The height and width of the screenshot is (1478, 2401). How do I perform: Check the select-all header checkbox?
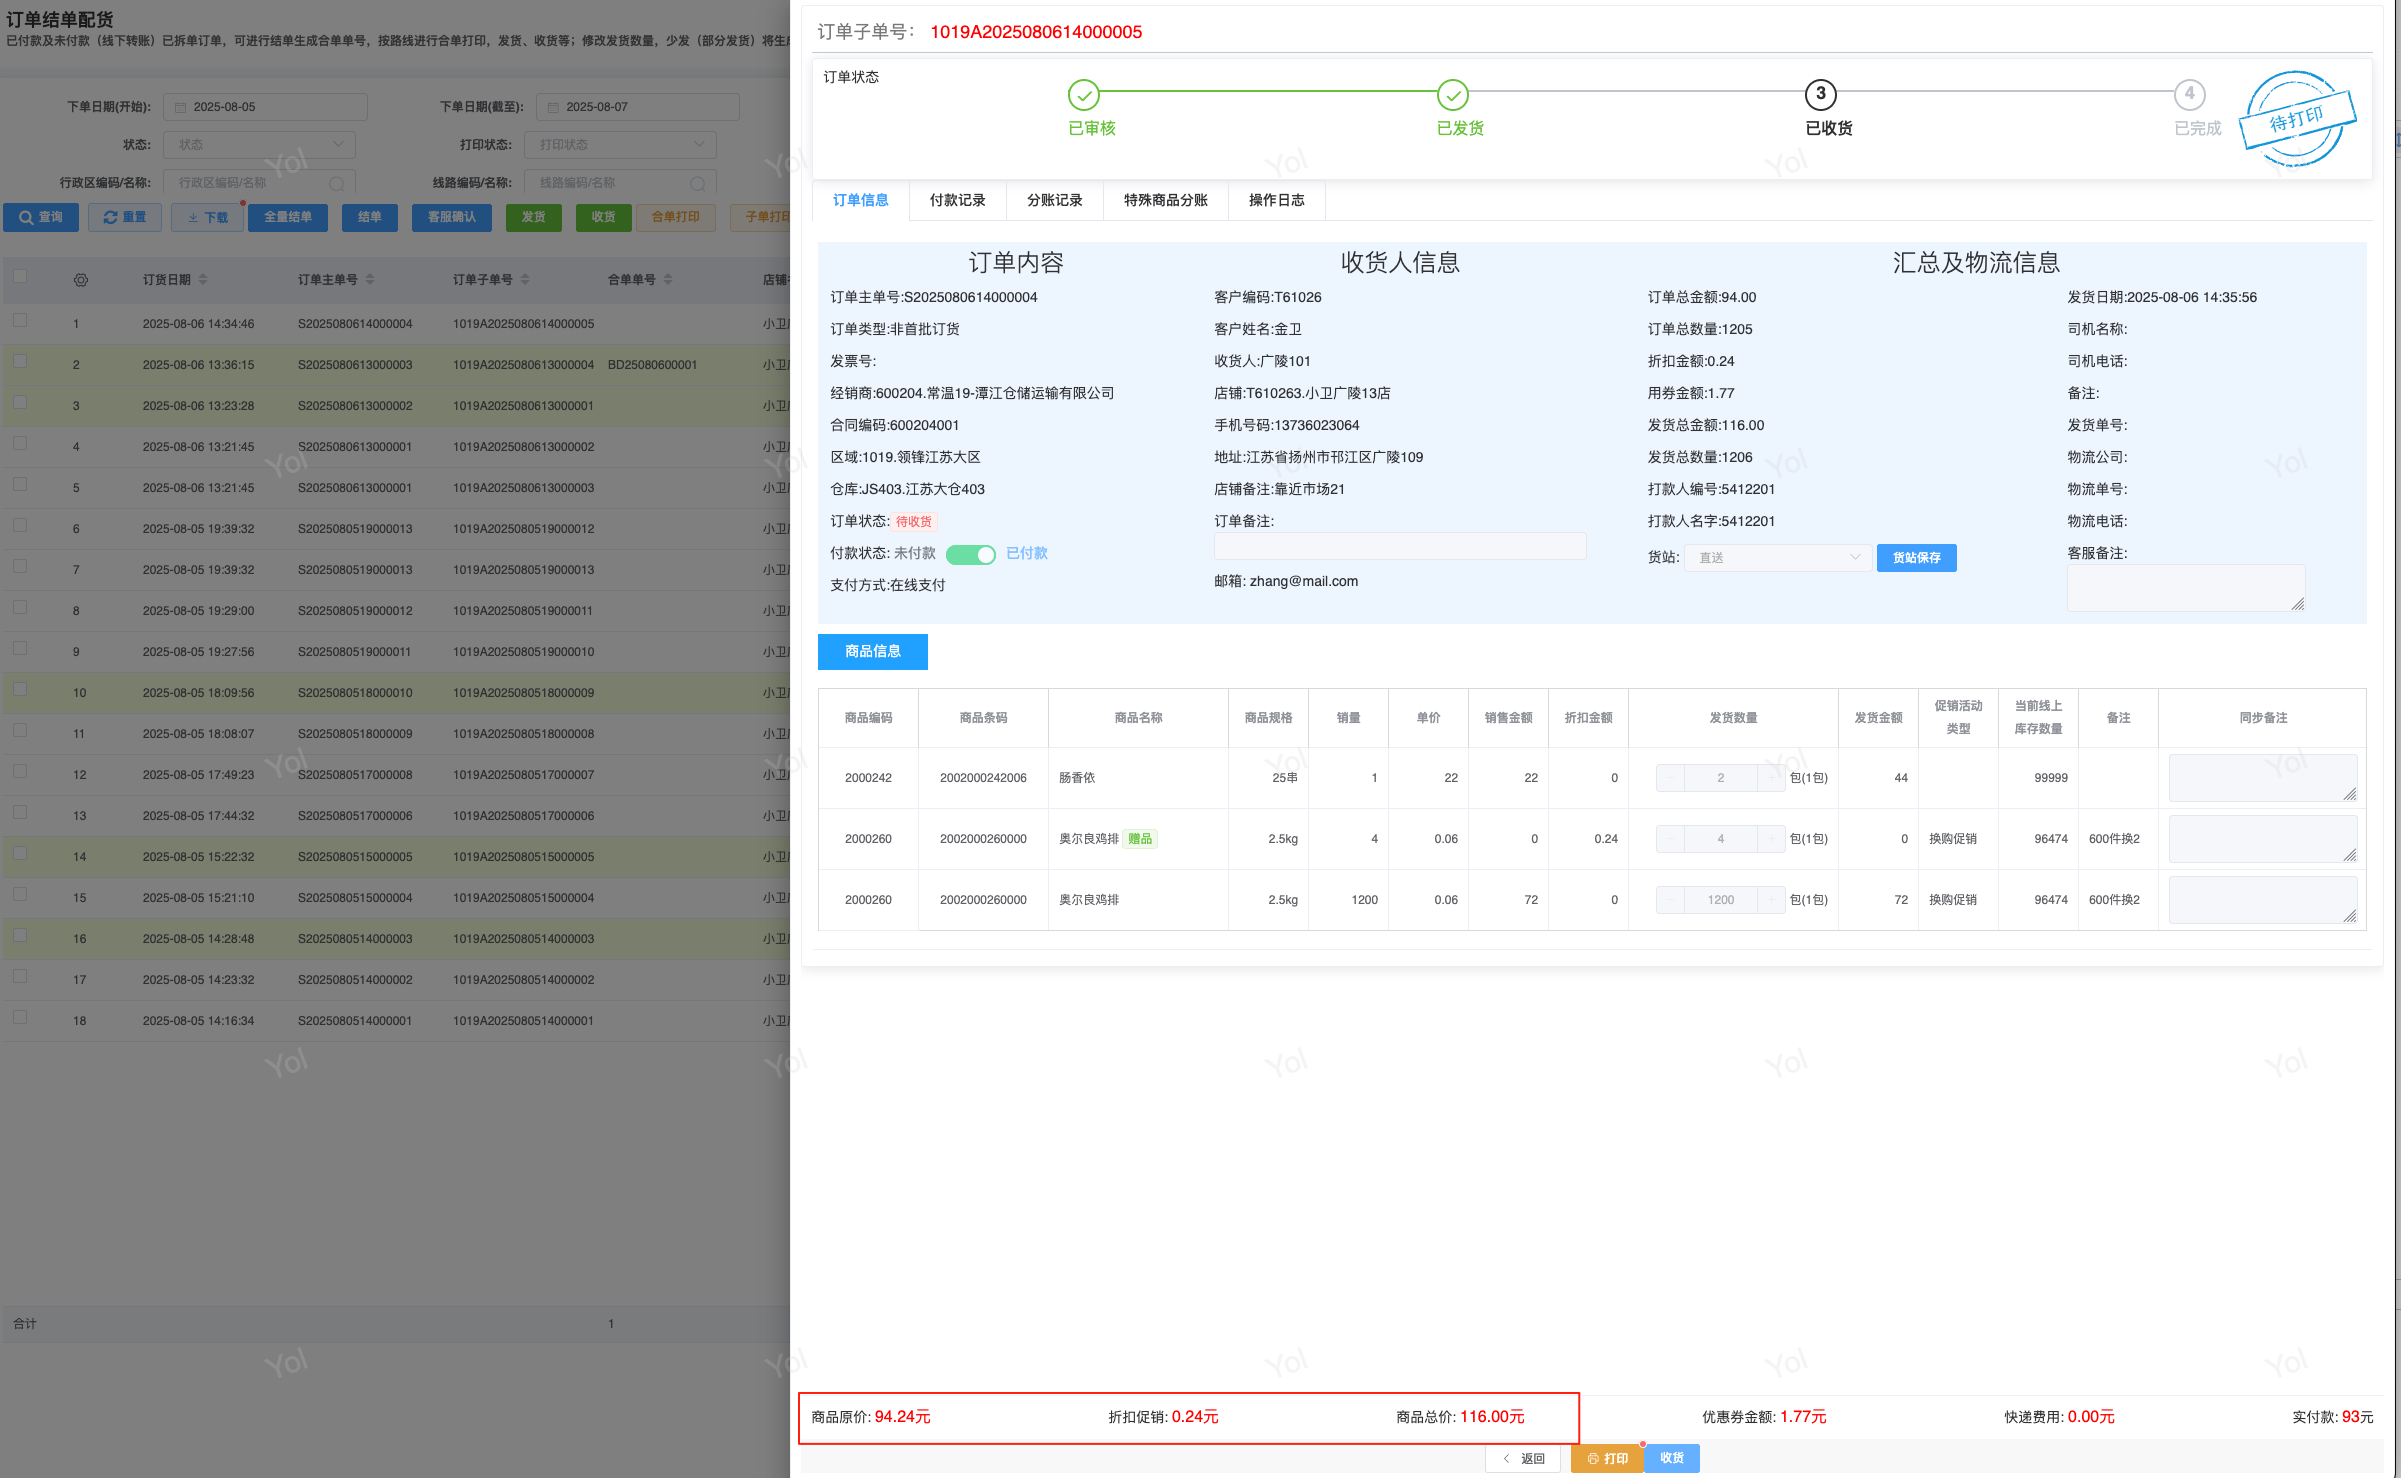20,277
